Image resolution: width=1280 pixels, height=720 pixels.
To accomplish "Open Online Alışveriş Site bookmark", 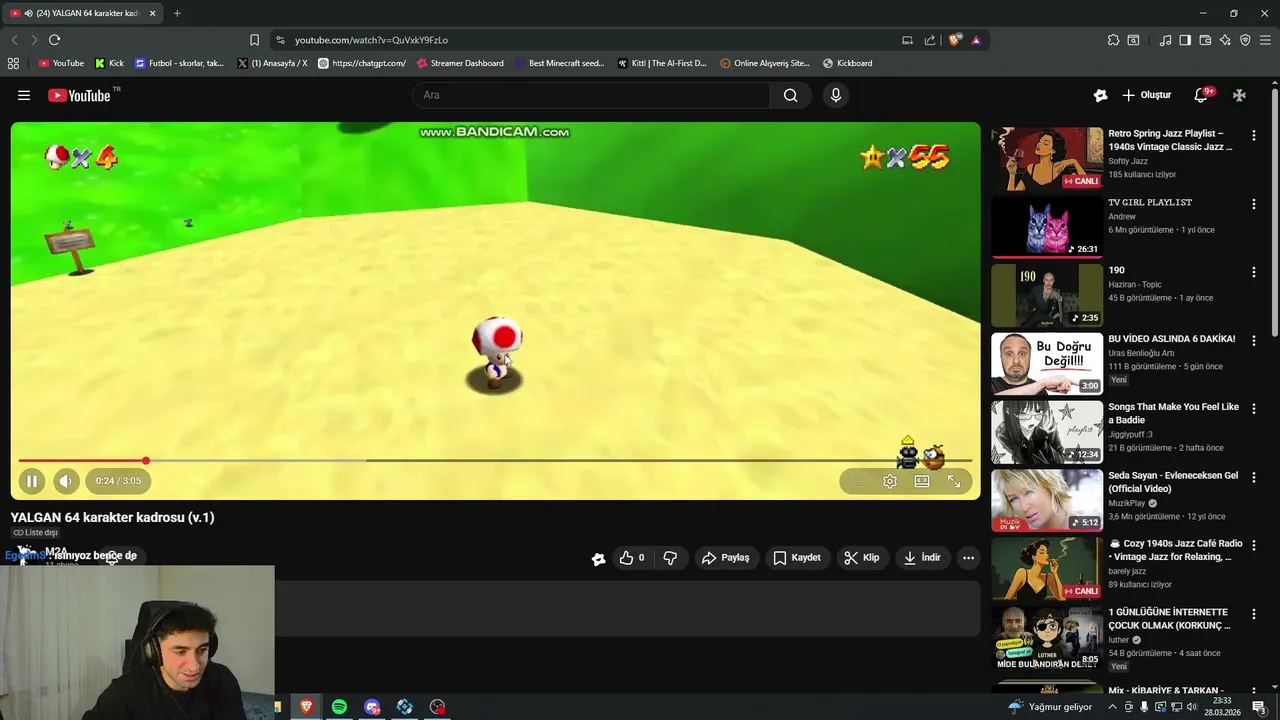I will (x=765, y=63).
